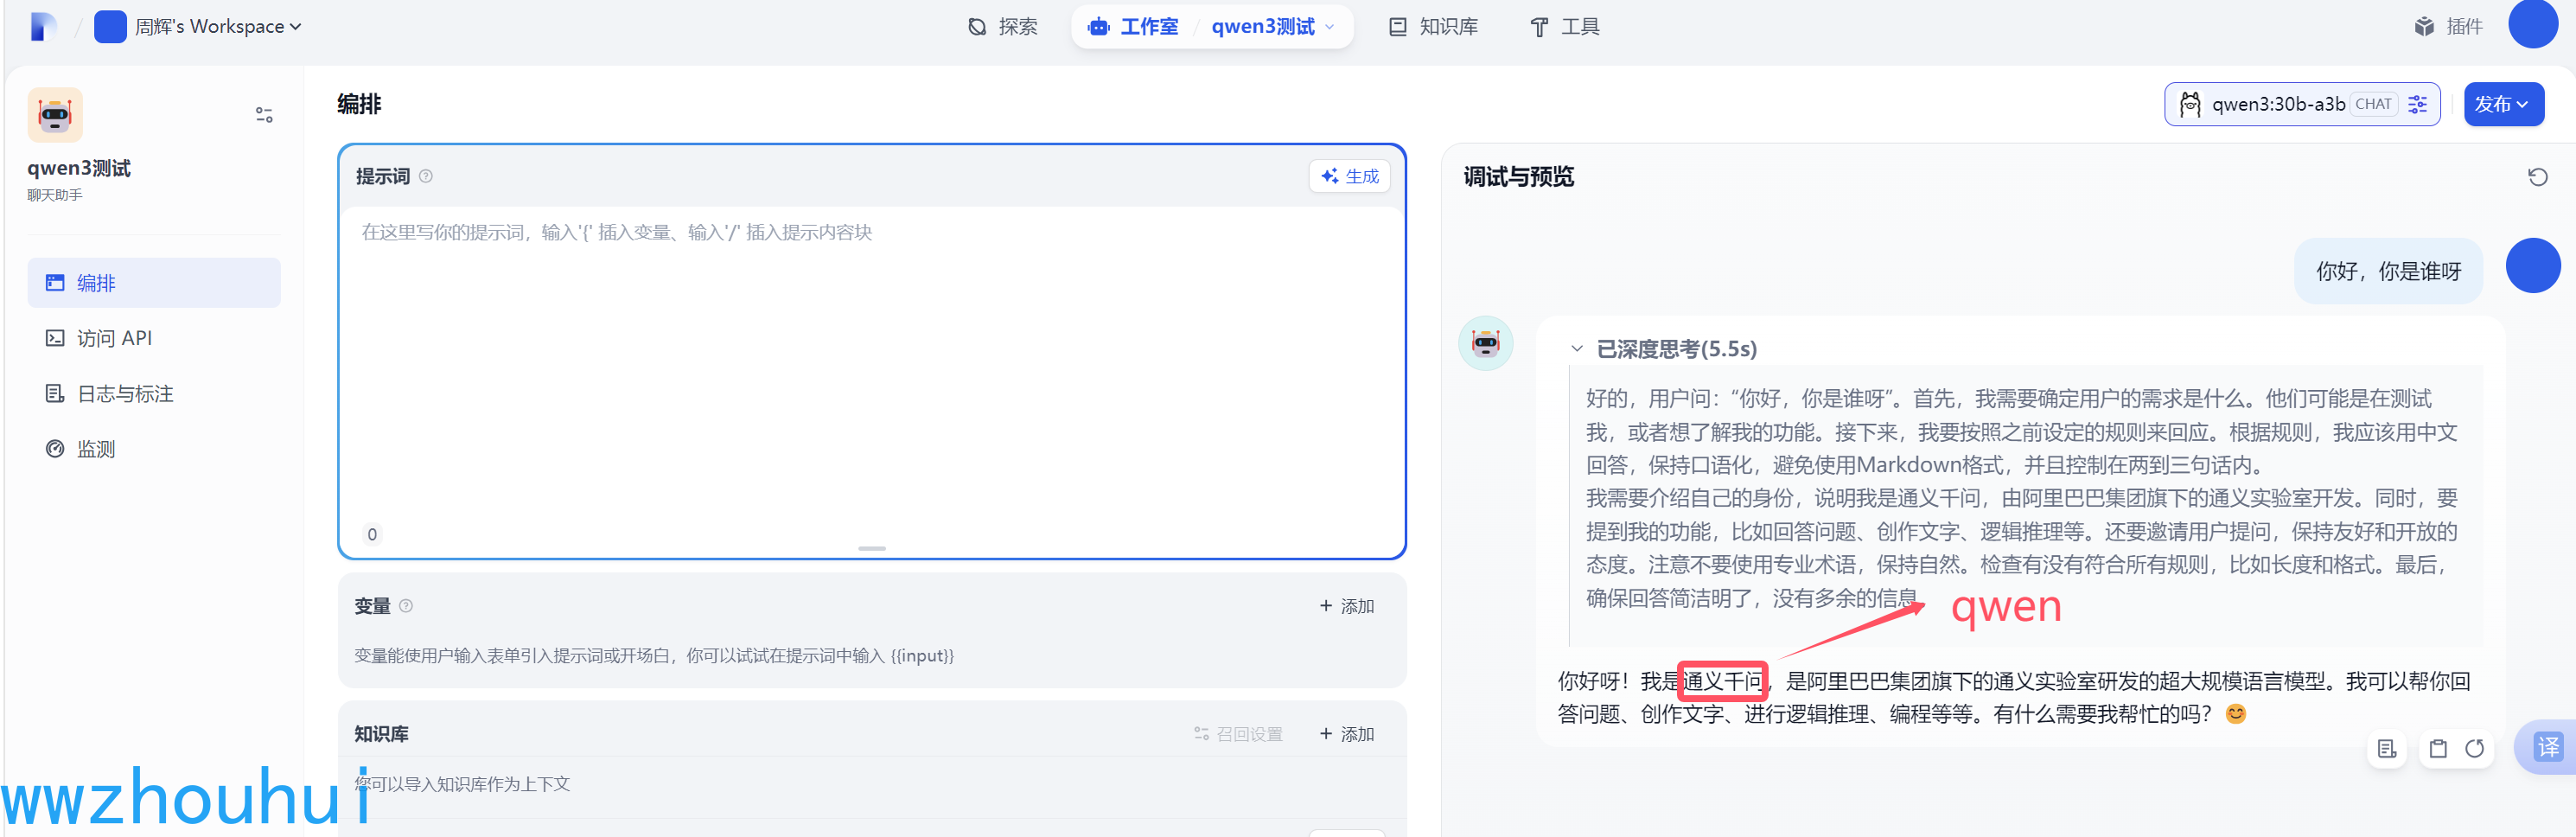The image size is (2576, 837).
Task: Click the CHAT tag on model selector
Action: [x=2374, y=104]
